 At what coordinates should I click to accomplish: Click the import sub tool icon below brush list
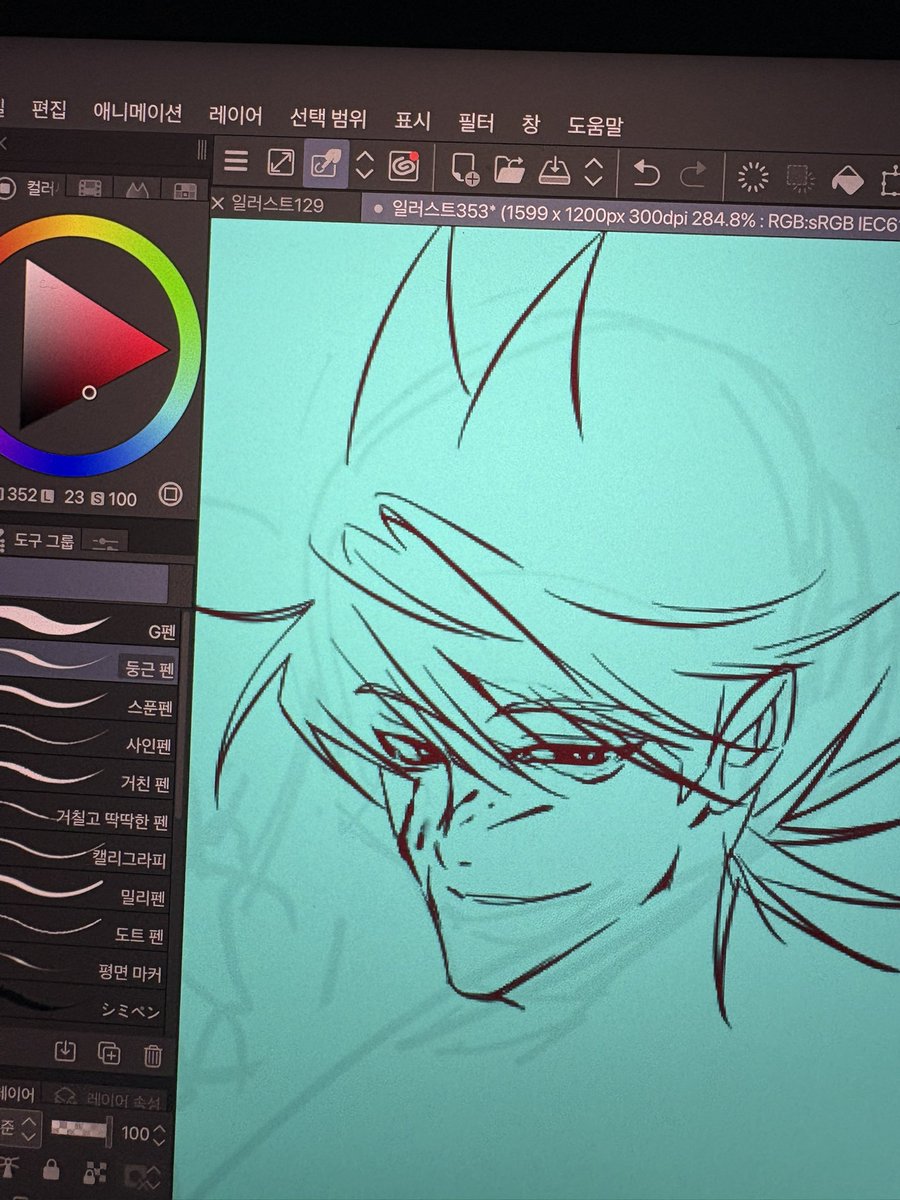point(65,1051)
